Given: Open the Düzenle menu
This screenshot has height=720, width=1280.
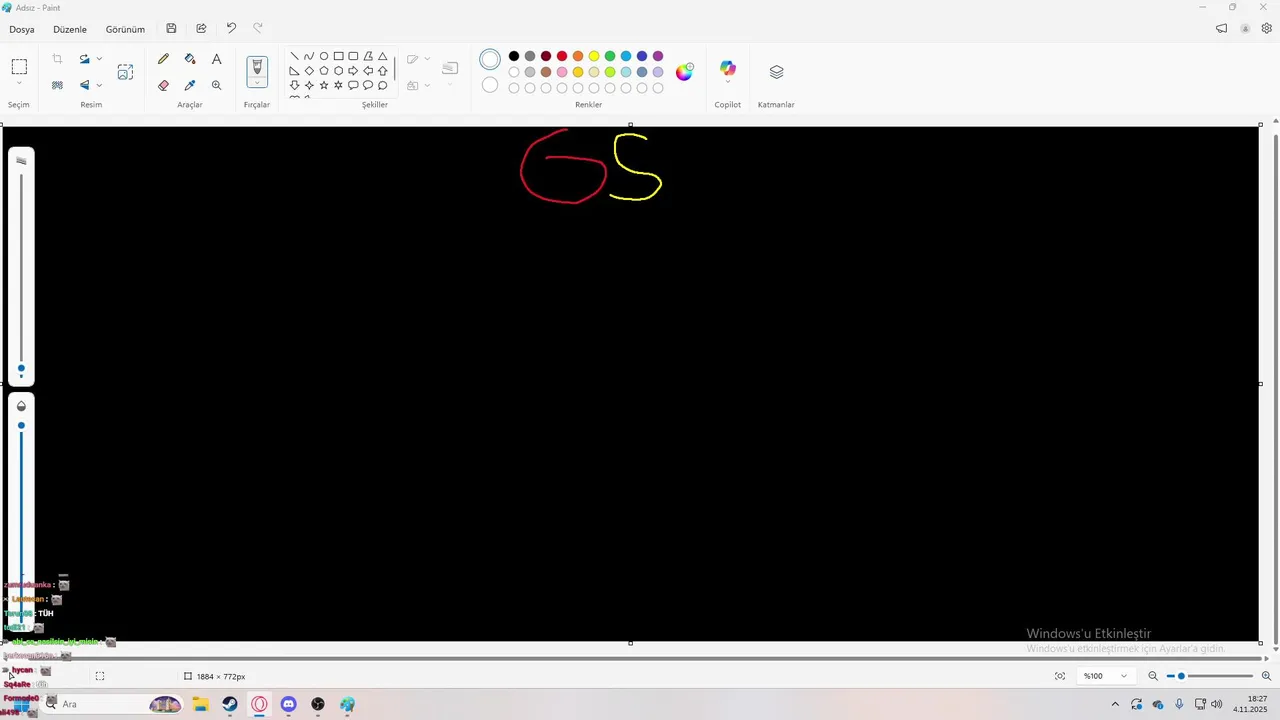Looking at the screenshot, I should point(70,29).
